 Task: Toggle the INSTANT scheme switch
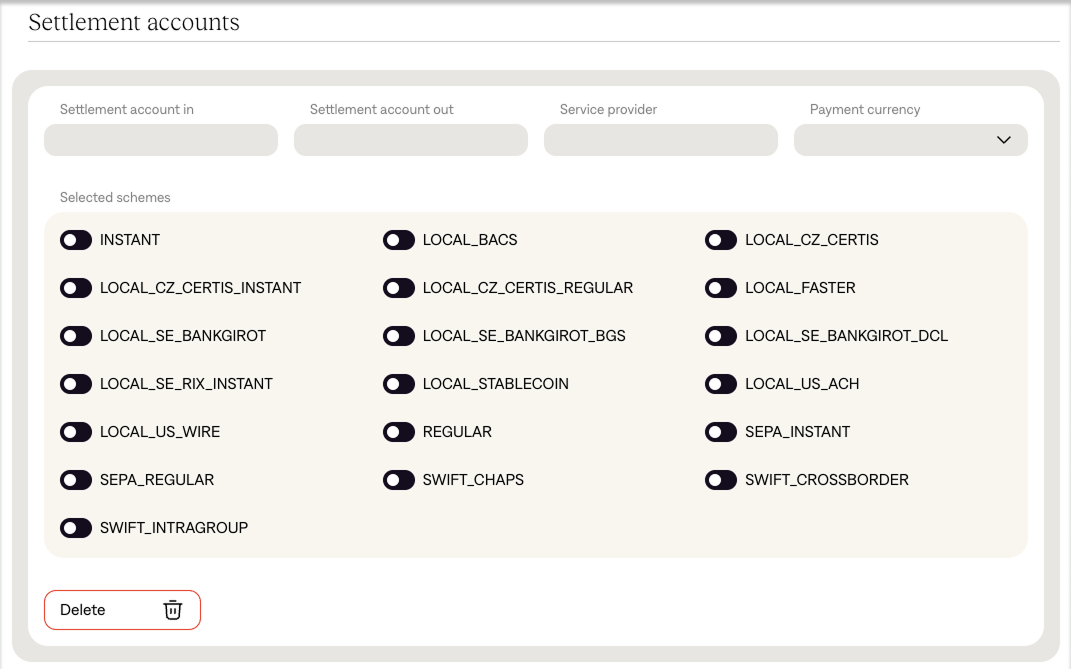coord(76,240)
